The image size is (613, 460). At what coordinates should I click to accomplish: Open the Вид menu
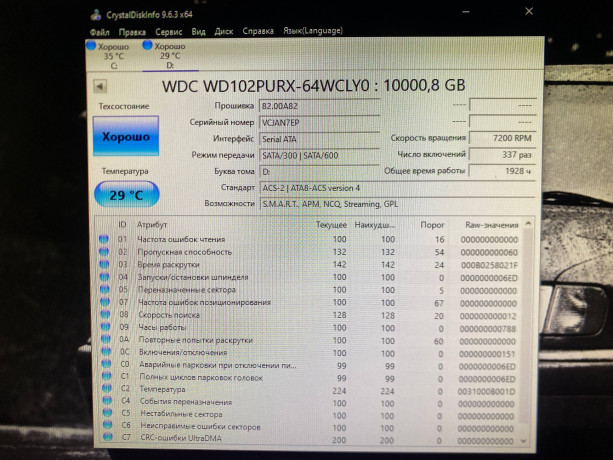click(198, 32)
